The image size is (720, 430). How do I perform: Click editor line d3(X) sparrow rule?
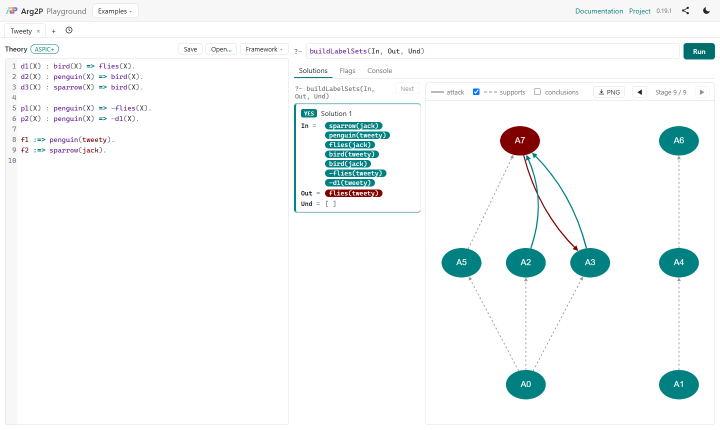pyautogui.click(x=82, y=87)
